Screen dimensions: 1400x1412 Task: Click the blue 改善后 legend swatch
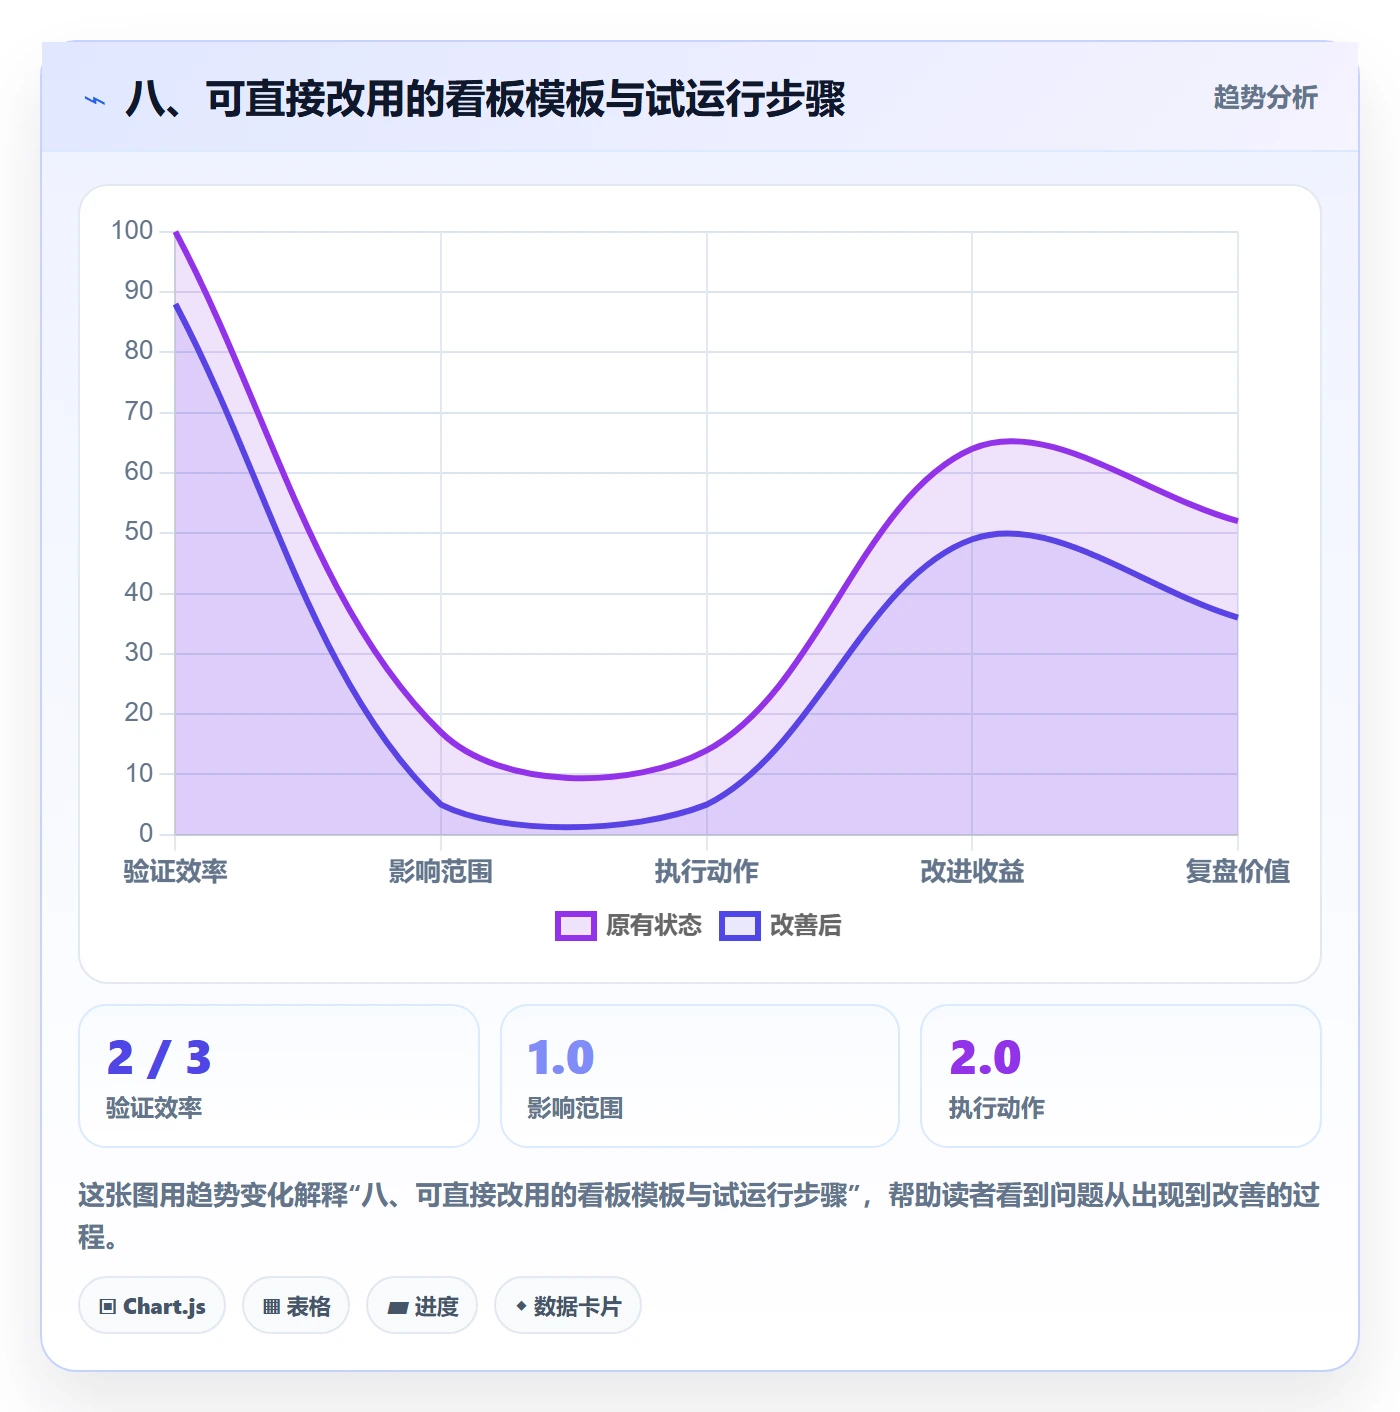[x=740, y=926]
